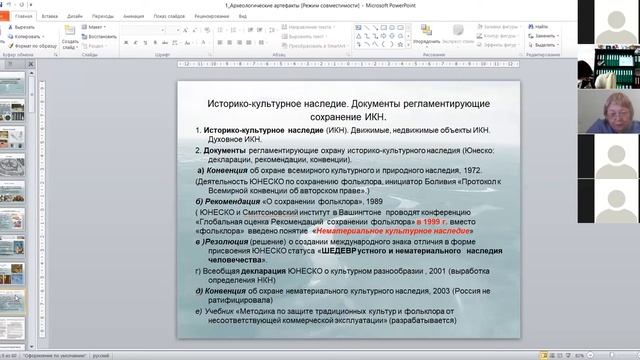Open the font name combo box
This screenshot has width=640, height=360.
click(143, 30)
